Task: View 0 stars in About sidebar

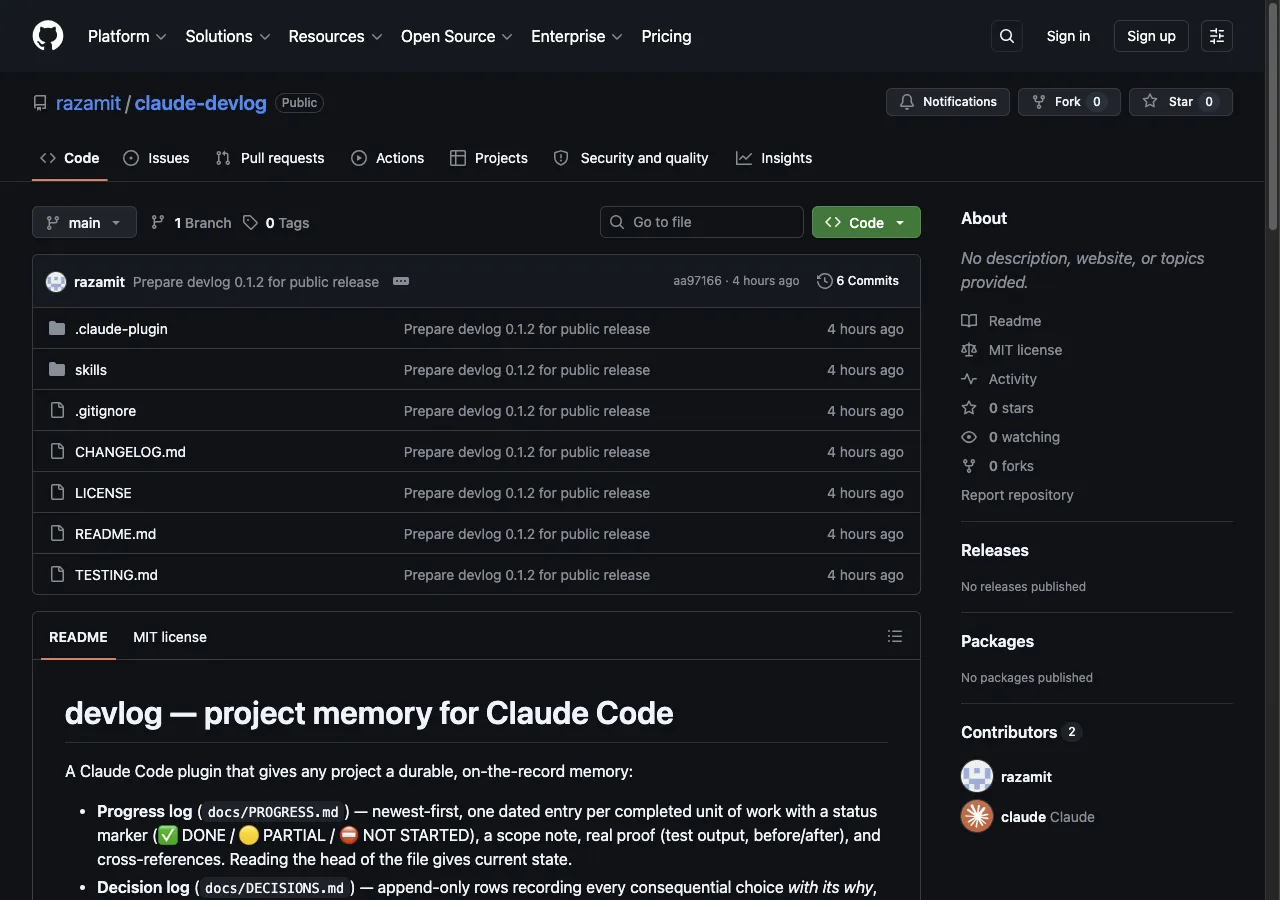Action: pos(998,408)
